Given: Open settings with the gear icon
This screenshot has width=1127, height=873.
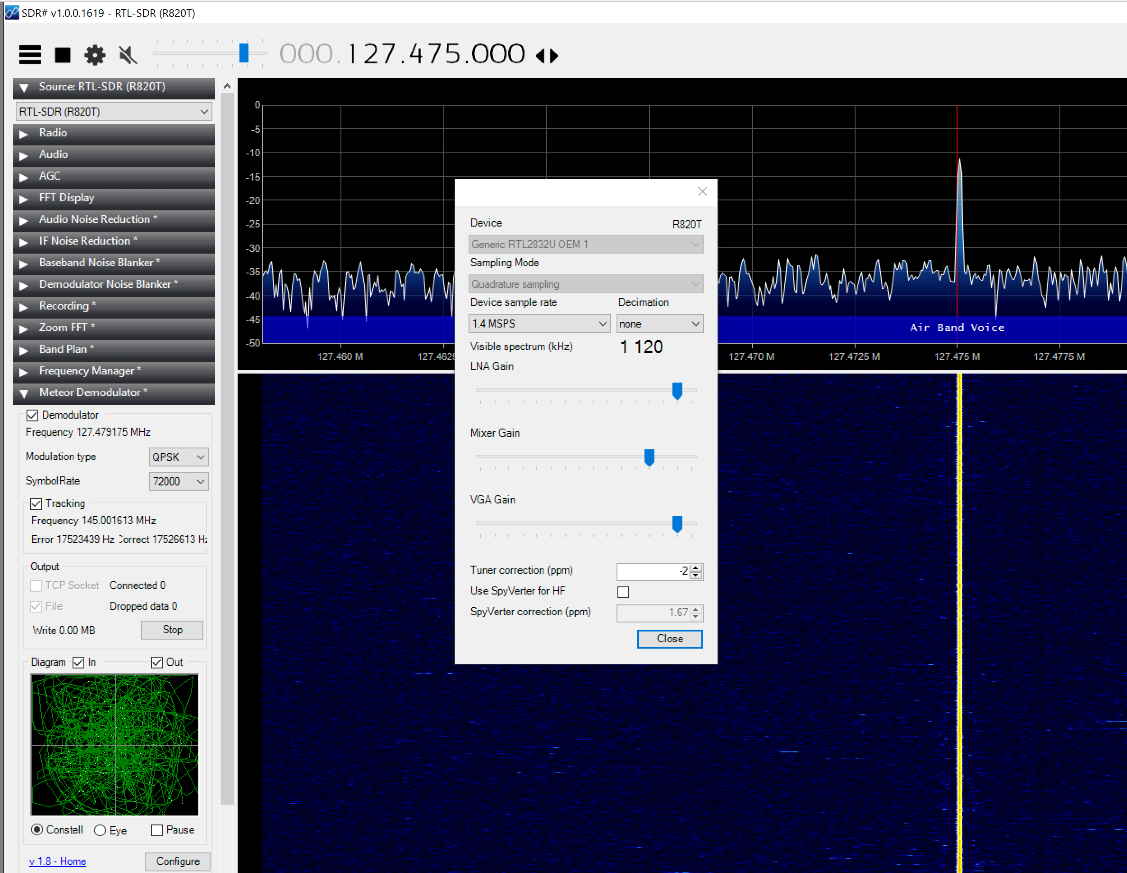Looking at the screenshot, I should click(95, 55).
